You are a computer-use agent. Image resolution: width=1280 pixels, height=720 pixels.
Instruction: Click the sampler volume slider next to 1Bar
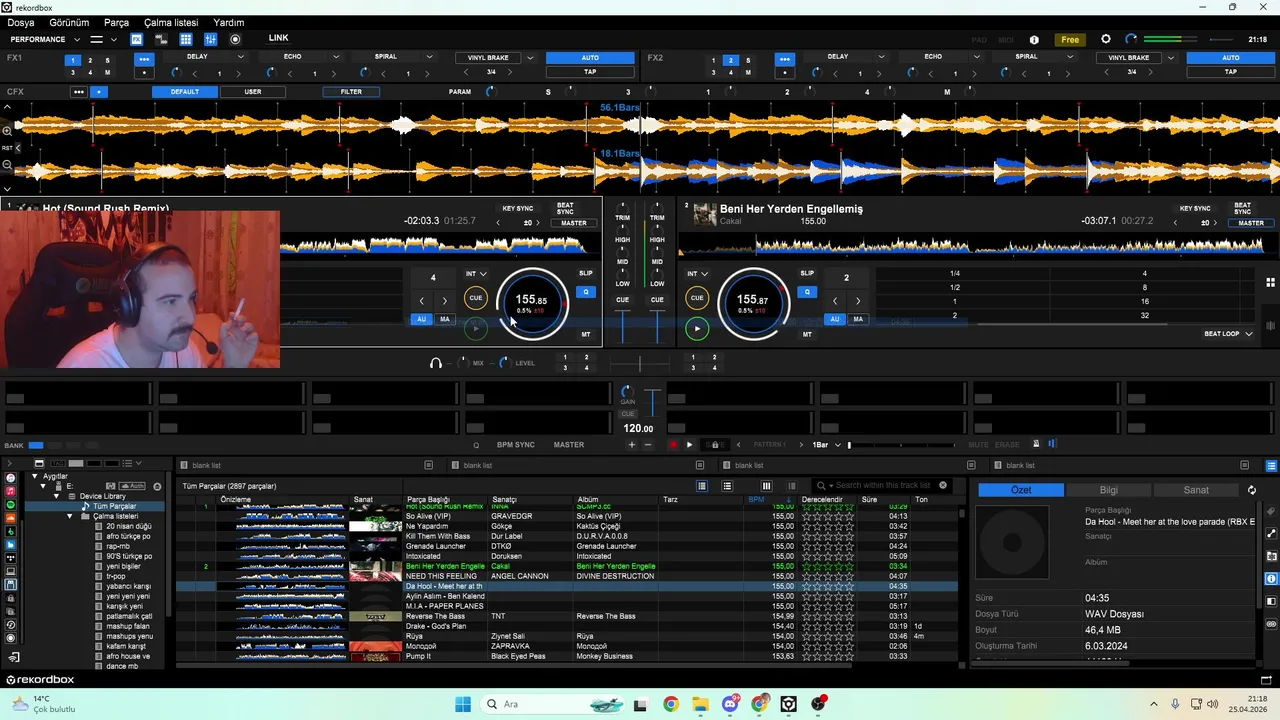click(900, 445)
